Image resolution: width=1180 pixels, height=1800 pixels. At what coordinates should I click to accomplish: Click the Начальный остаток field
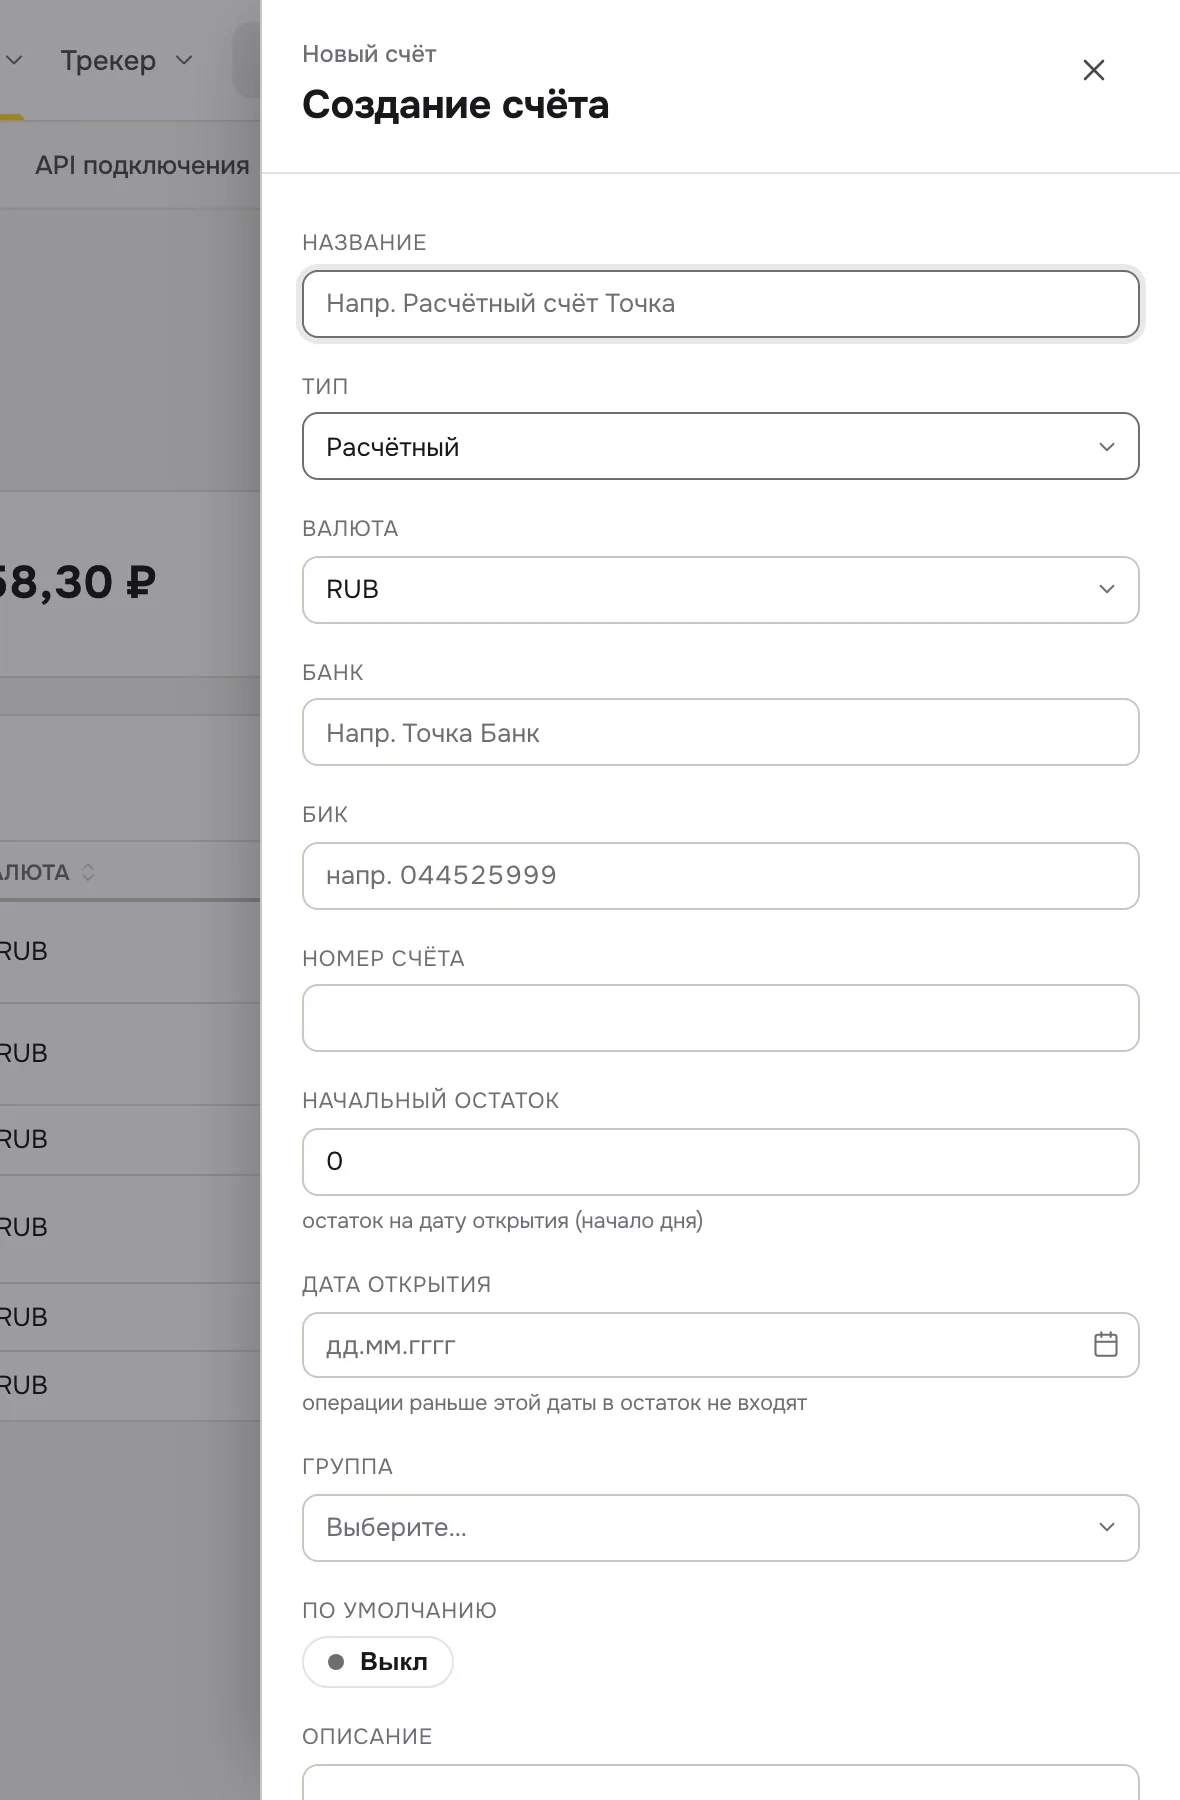point(721,1162)
